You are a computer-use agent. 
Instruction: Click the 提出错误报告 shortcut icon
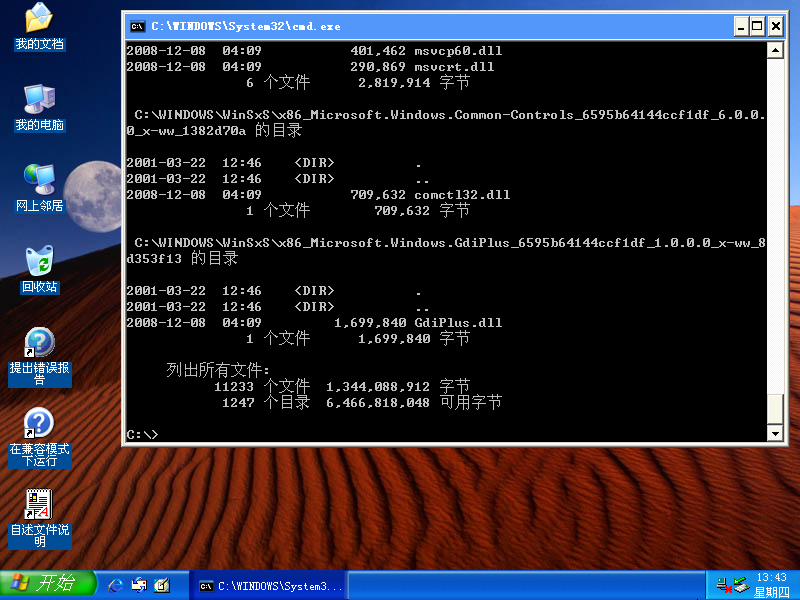39,357
